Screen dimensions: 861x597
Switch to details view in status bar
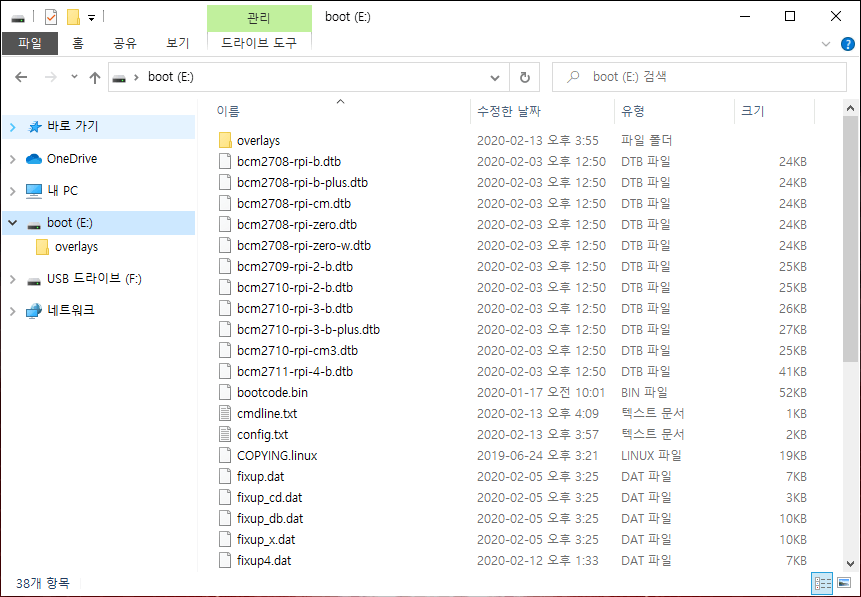click(x=823, y=583)
